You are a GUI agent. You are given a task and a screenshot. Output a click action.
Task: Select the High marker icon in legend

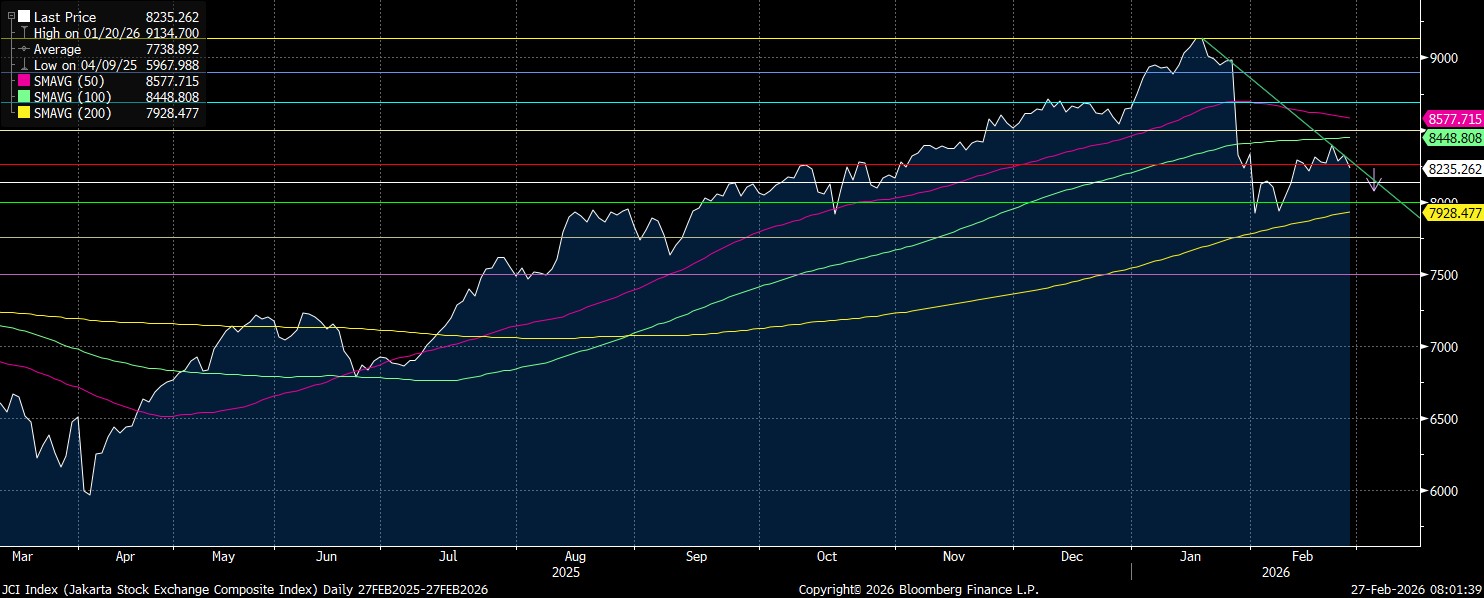(x=24, y=33)
